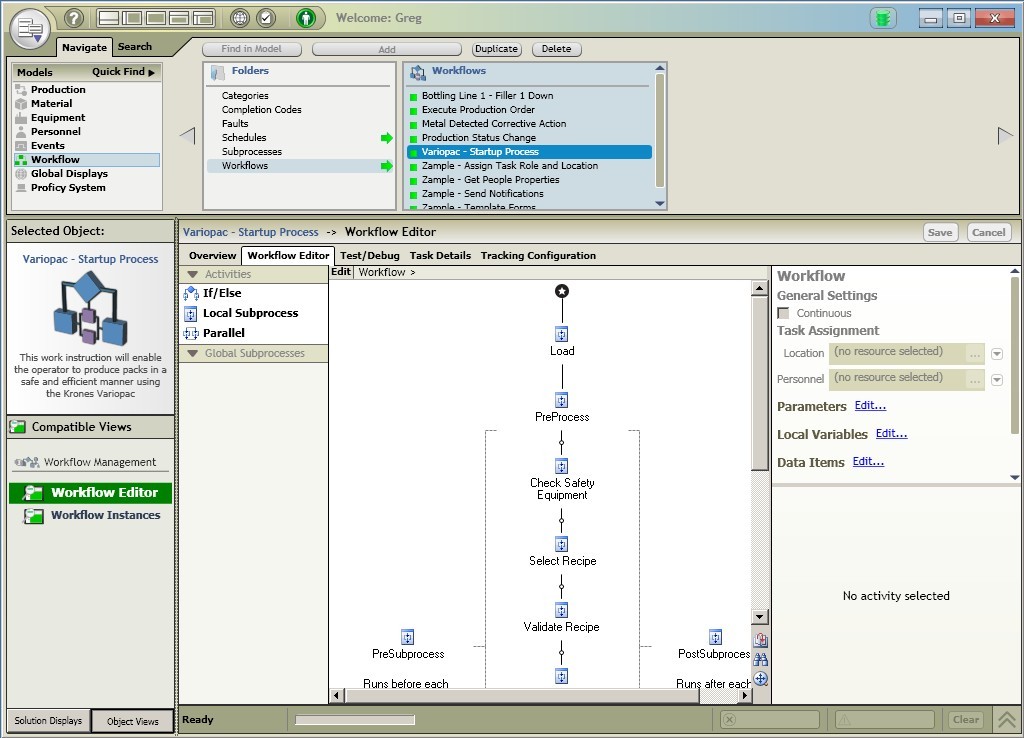Click the Variopac - Startup Process breadcrumb link
1024x738 pixels.
coord(251,232)
